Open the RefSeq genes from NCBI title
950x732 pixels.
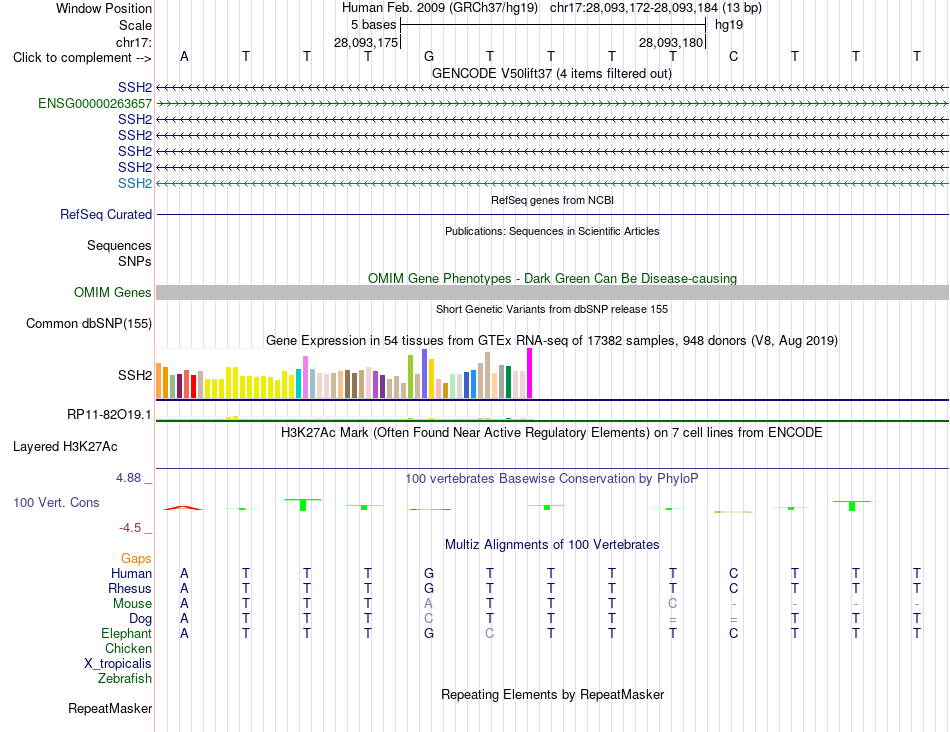(x=552, y=200)
